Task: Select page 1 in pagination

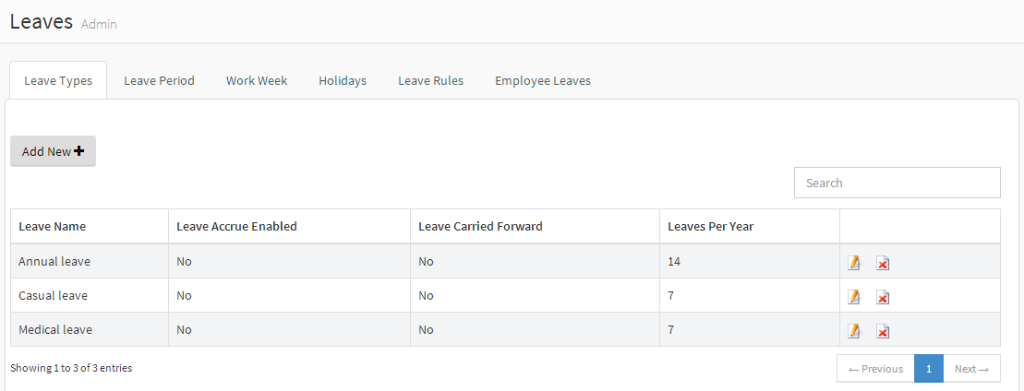Action: point(929,369)
